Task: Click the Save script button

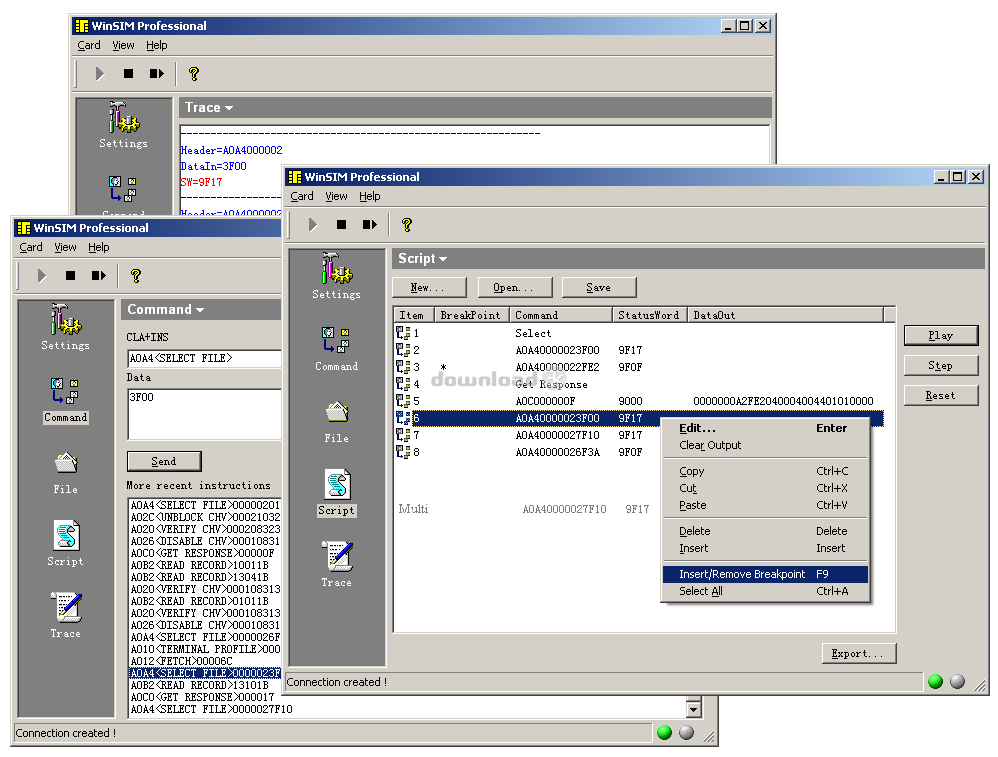Action: [x=599, y=288]
